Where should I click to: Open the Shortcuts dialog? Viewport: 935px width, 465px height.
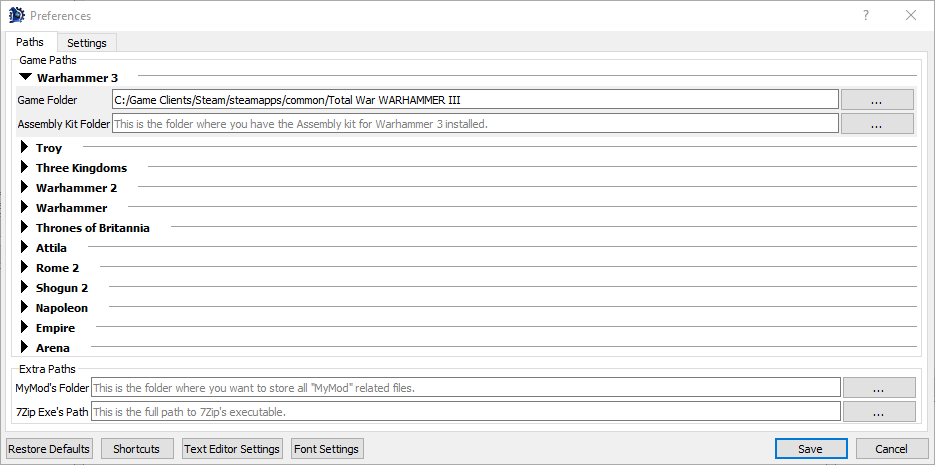(x=137, y=449)
